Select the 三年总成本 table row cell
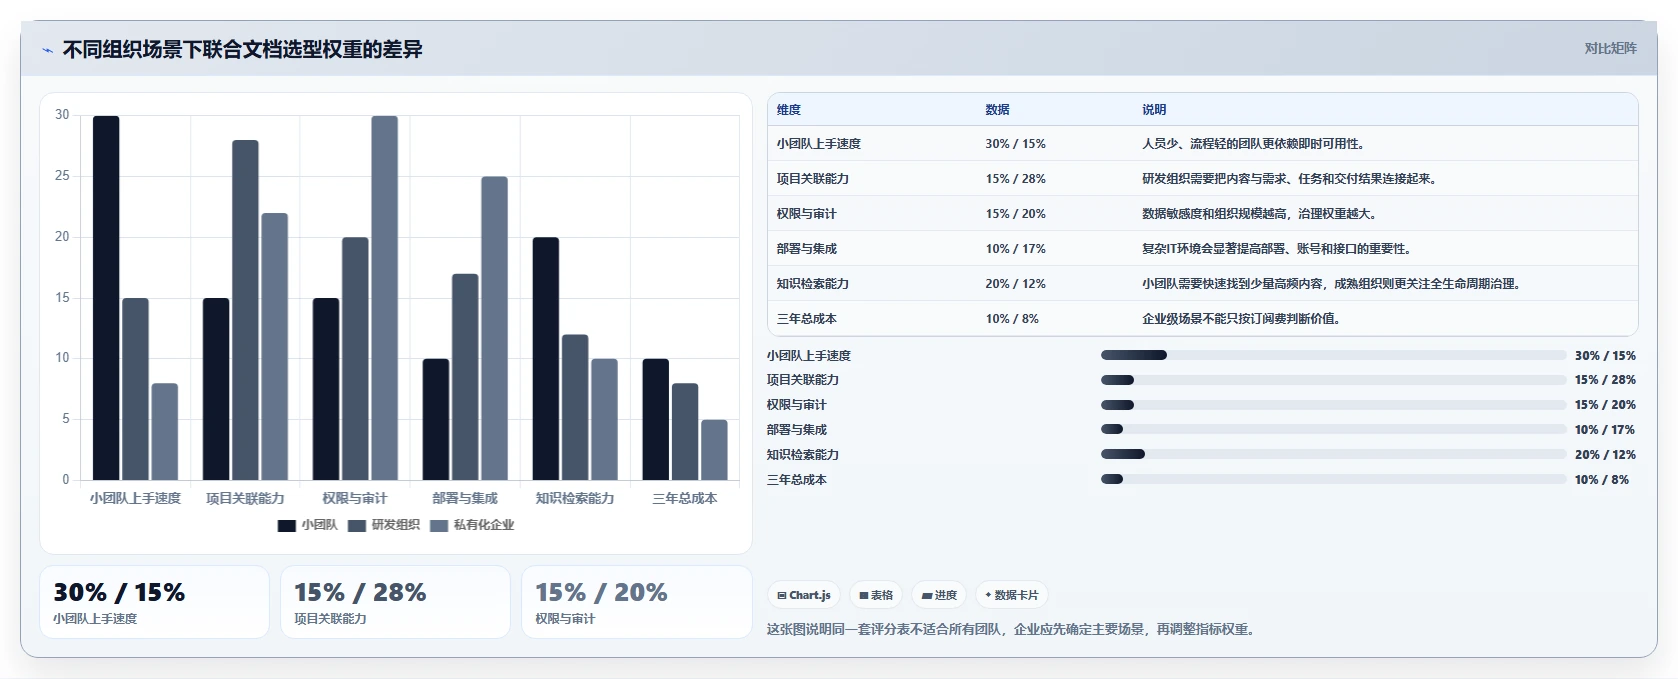The height and width of the screenshot is (679, 1678). pyautogui.click(x=807, y=319)
